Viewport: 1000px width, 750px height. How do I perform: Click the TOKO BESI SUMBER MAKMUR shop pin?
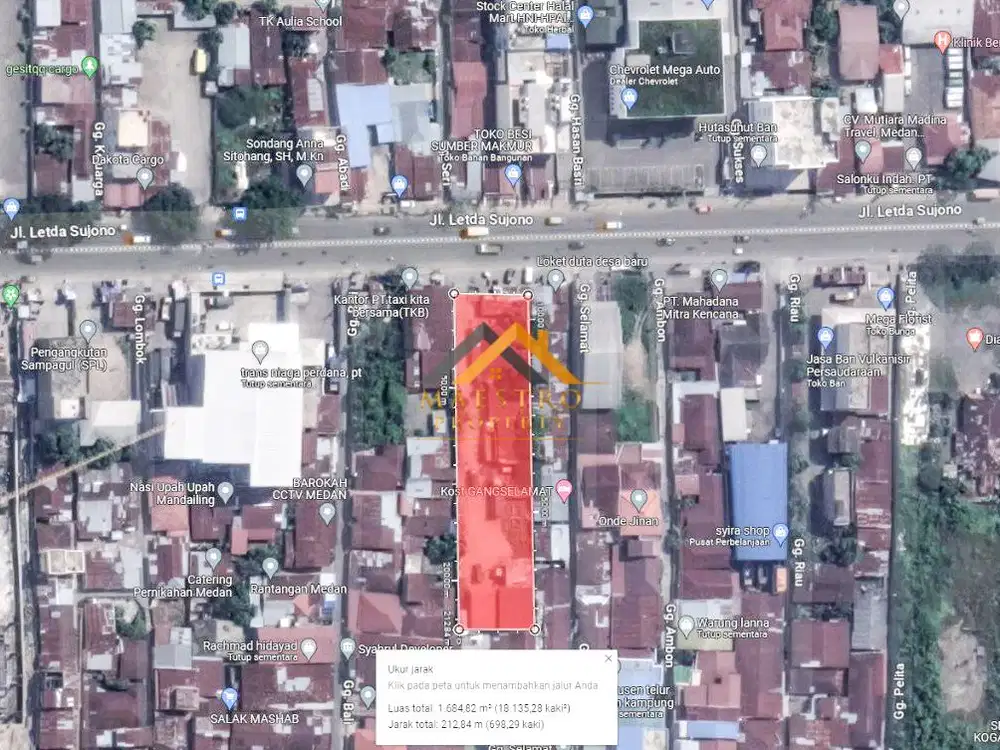[x=513, y=175]
